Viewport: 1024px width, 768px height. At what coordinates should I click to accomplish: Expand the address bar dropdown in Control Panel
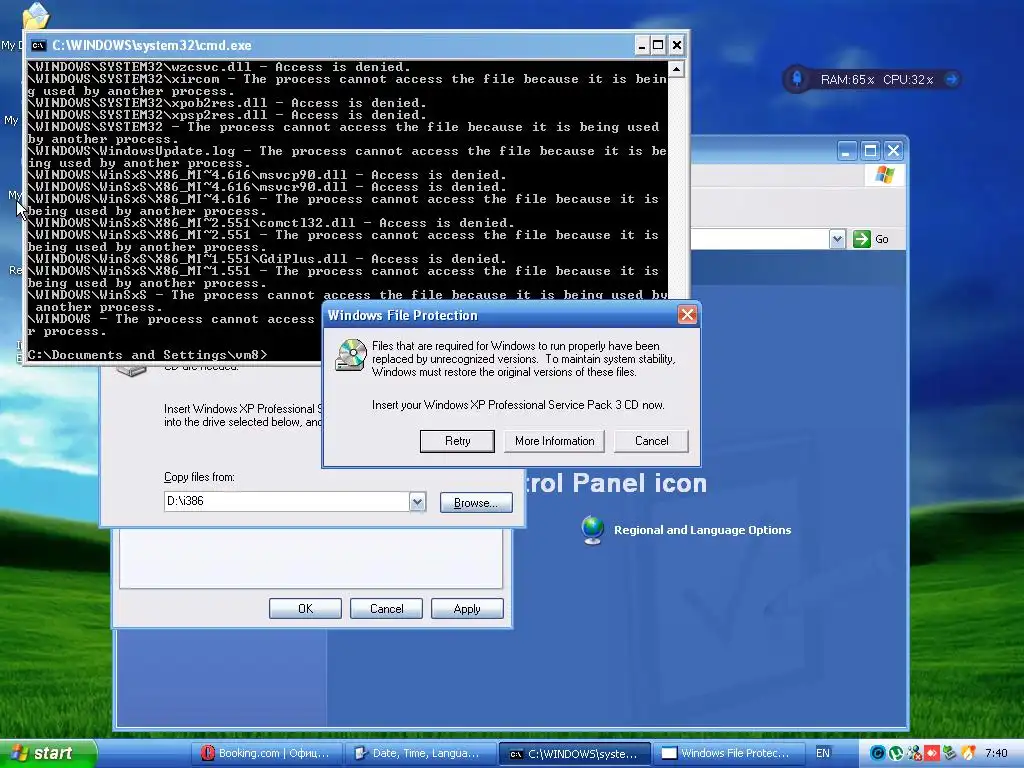837,239
